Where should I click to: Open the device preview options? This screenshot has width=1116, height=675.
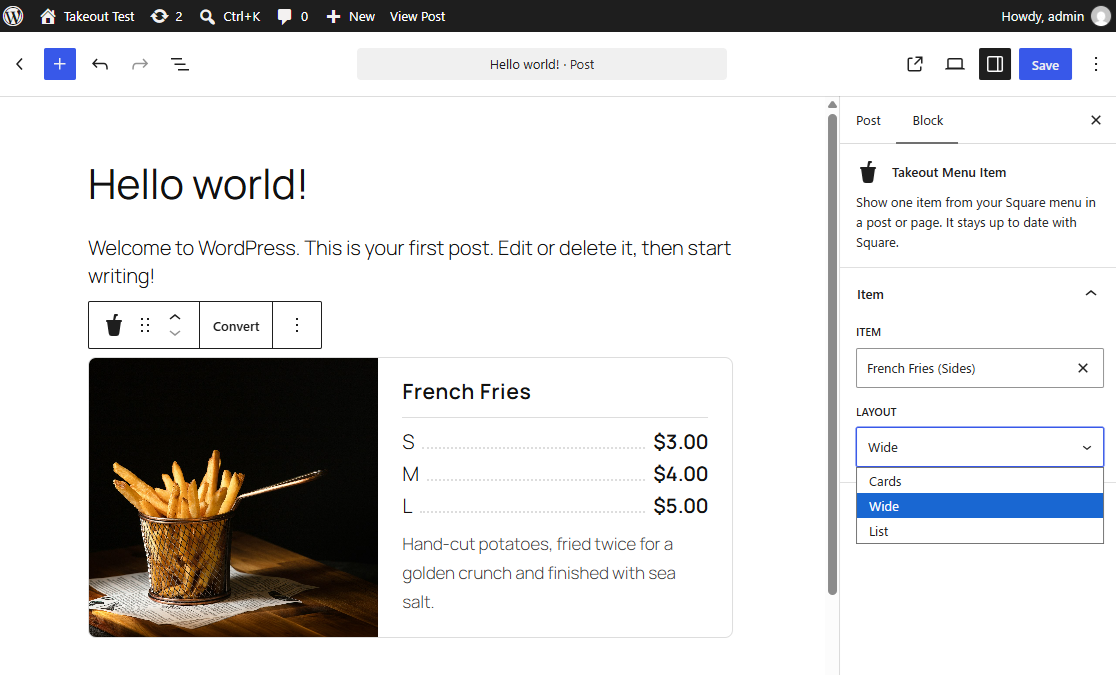[x=955, y=64]
